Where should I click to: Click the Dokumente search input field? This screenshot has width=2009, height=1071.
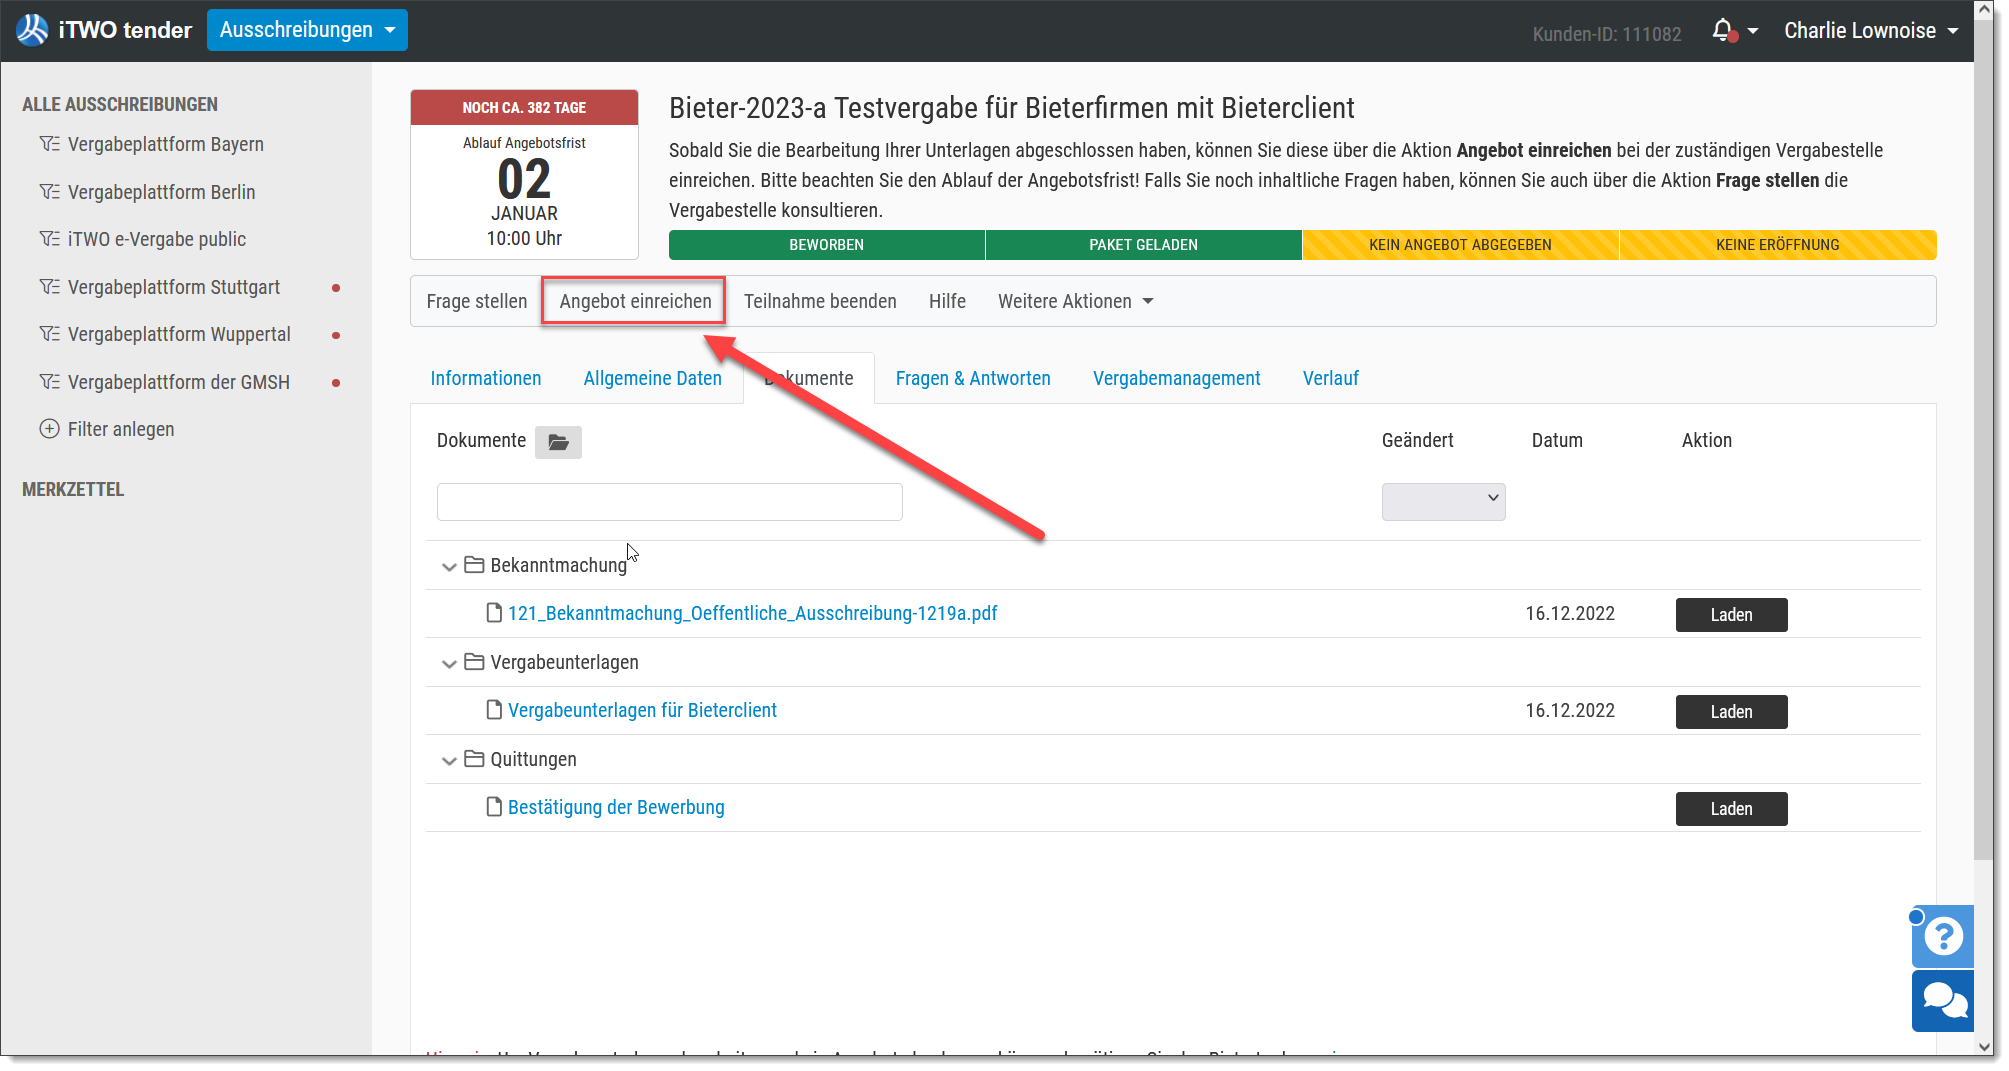tap(670, 502)
